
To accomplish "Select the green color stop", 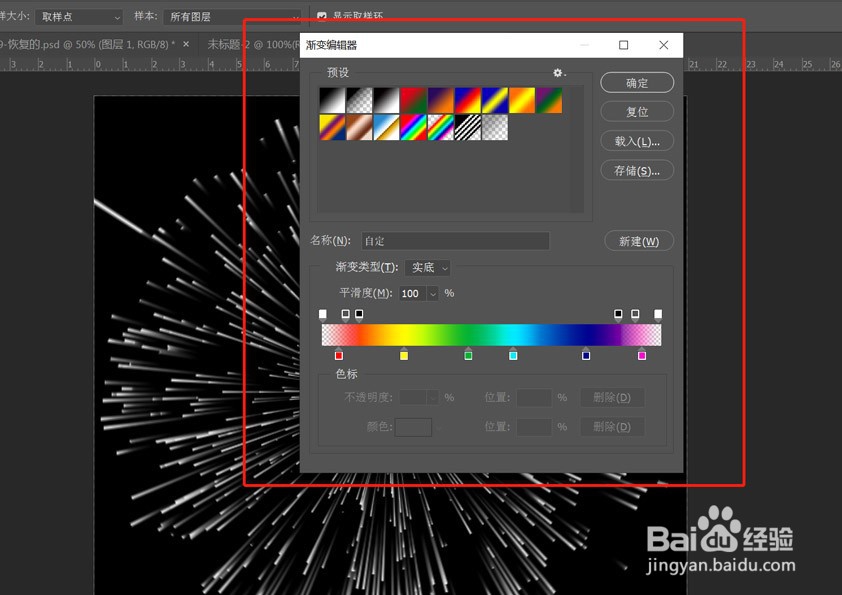I will coord(468,354).
